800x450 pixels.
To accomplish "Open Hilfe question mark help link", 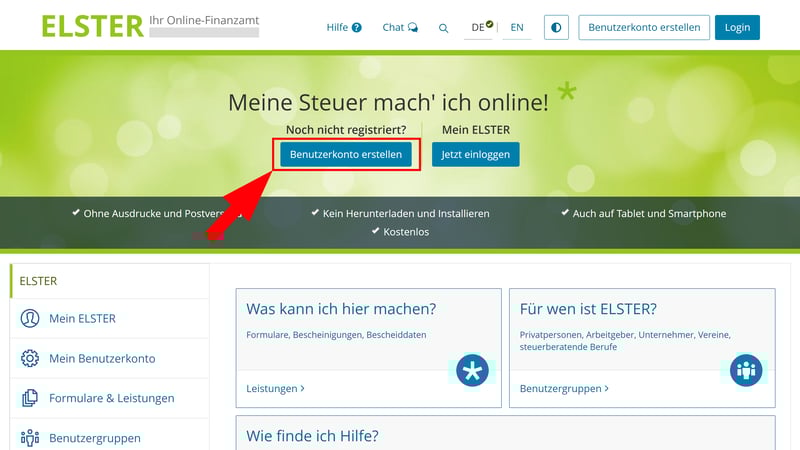I will [344, 28].
